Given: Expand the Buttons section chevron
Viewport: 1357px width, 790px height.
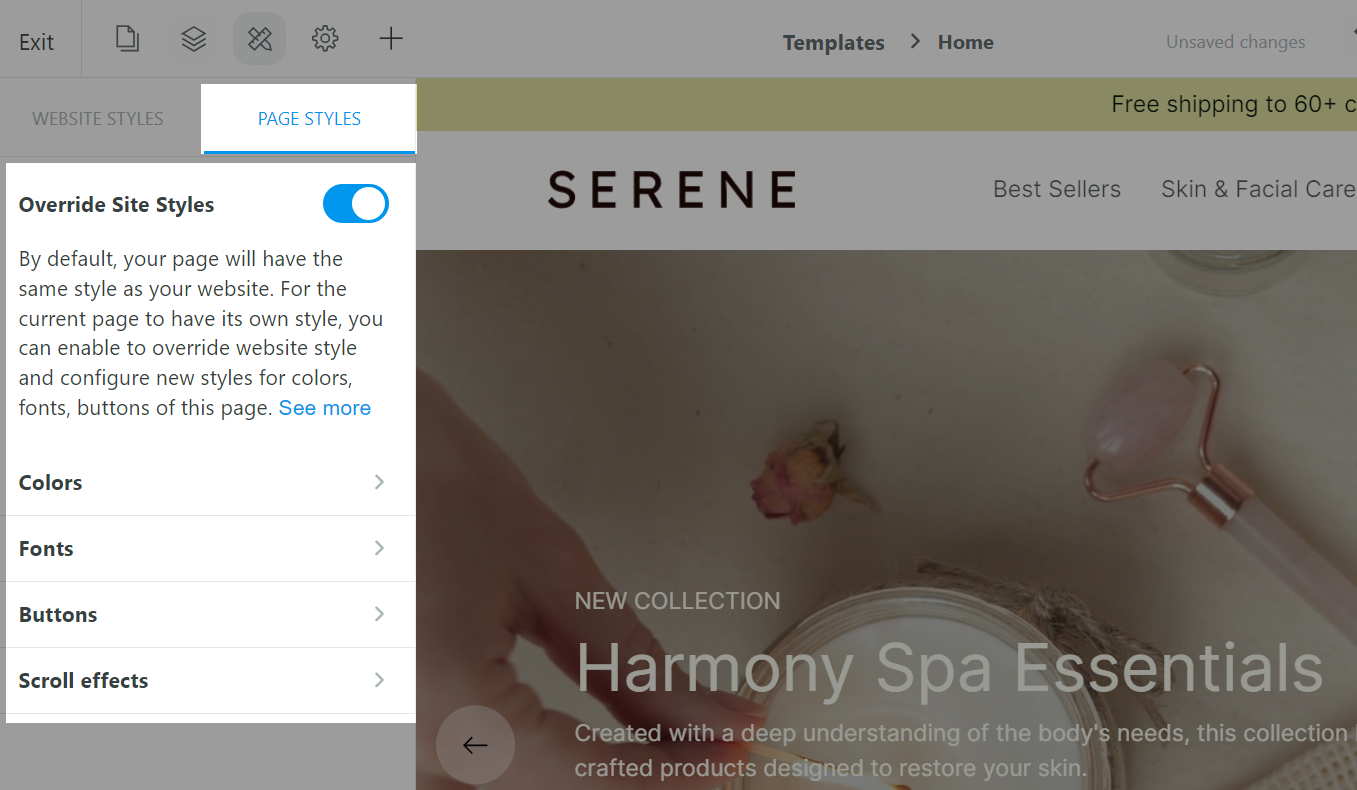Looking at the screenshot, I should tap(379, 614).
